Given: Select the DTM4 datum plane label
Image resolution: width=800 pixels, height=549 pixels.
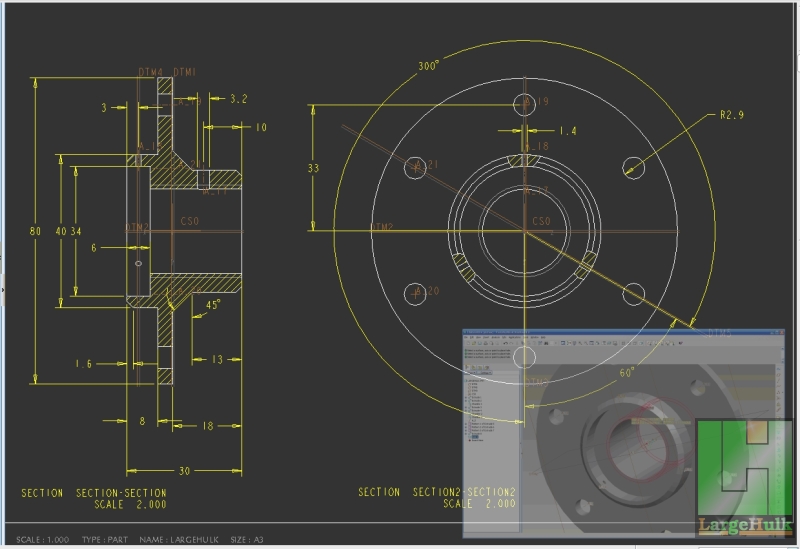Looking at the screenshot, I should coord(150,73).
